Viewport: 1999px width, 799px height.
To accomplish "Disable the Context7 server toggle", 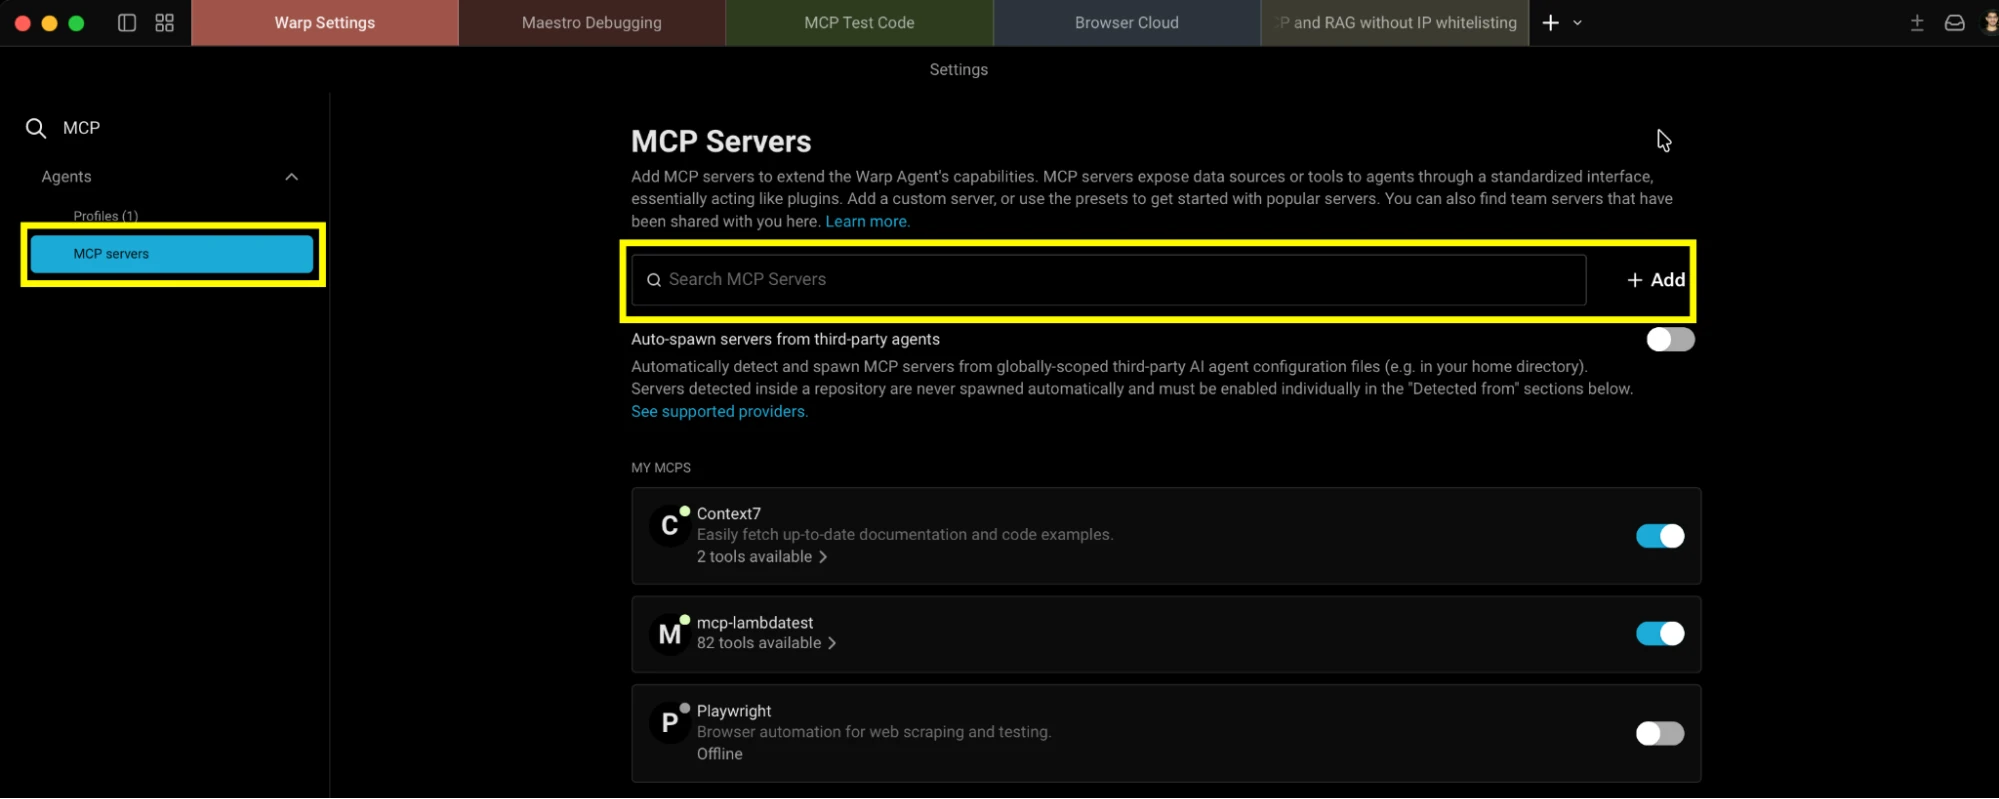I will click(1660, 536).
